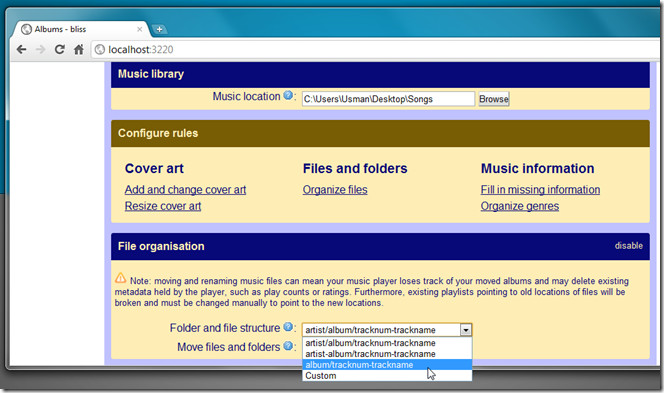
Task: Select the Albums - bliss tab
Action: (80, 29)
